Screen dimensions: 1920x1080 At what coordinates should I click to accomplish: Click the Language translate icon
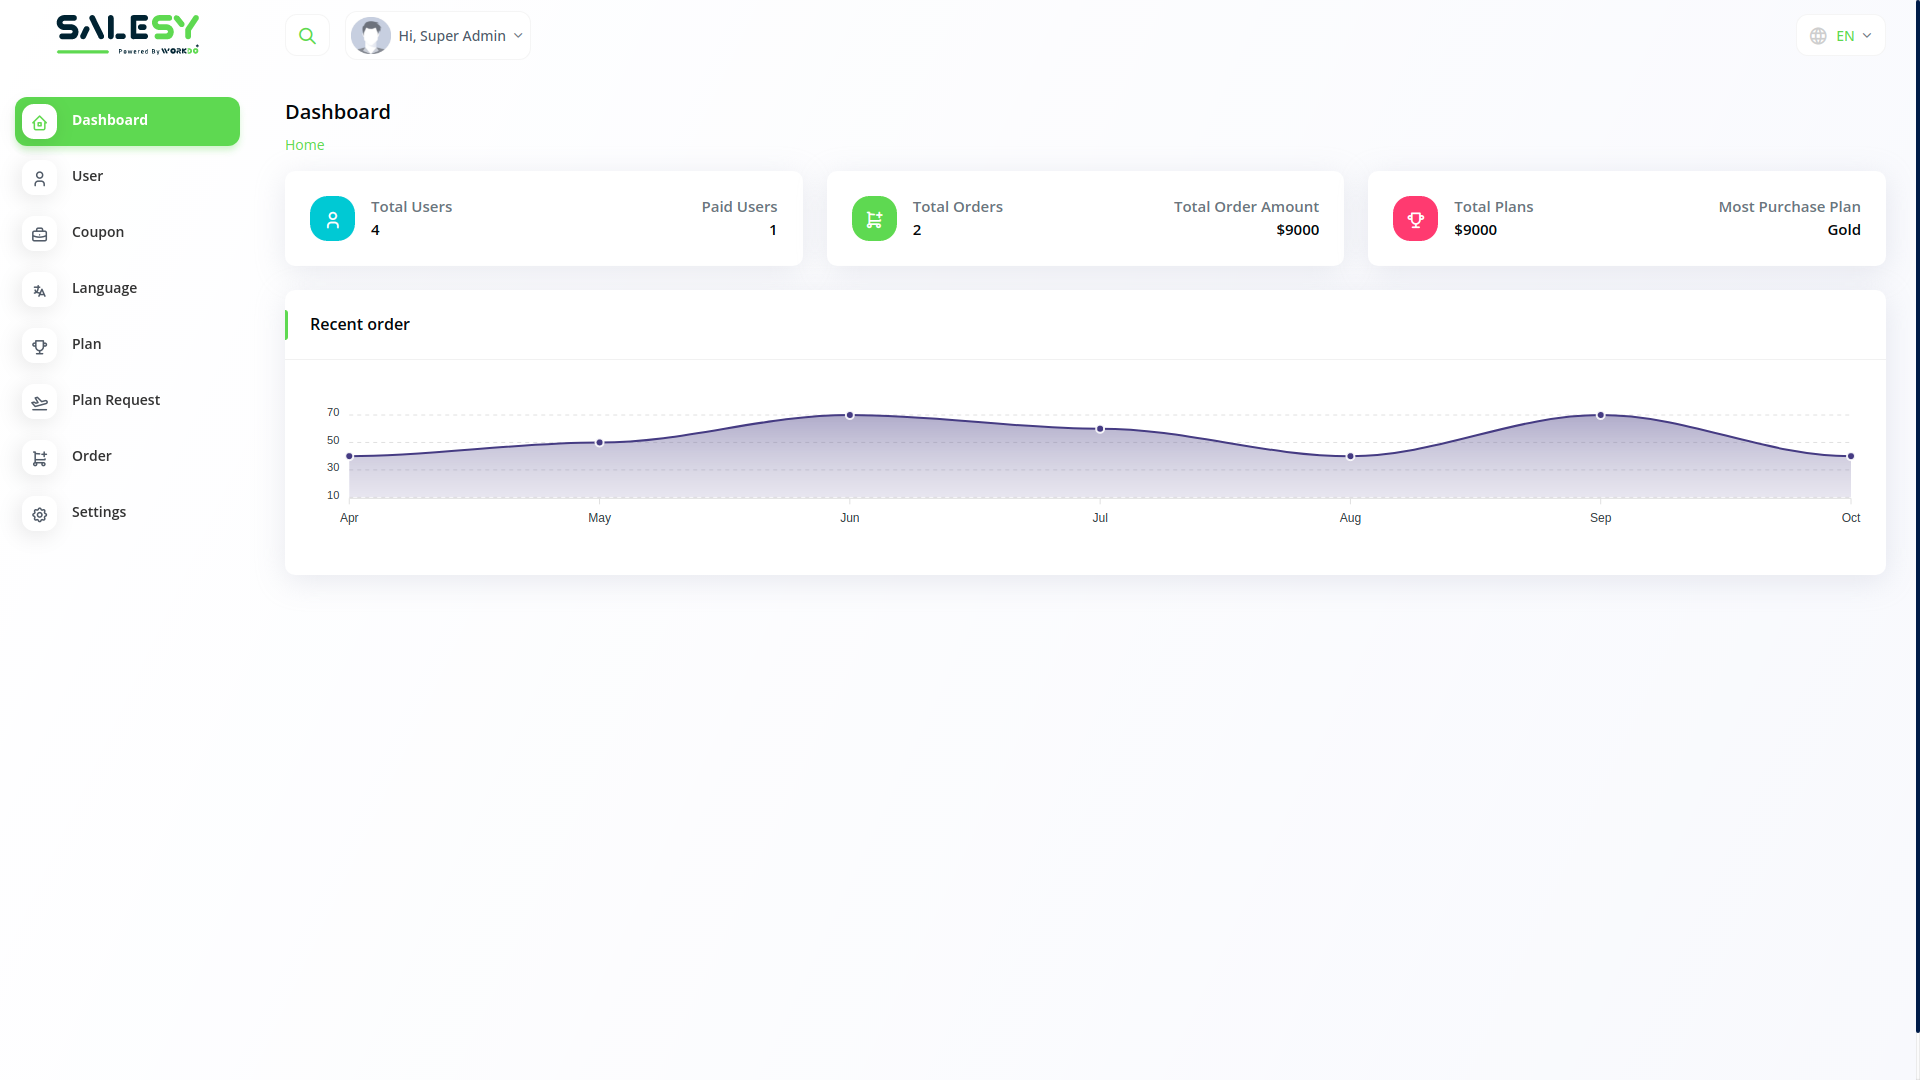click(39, 290)
